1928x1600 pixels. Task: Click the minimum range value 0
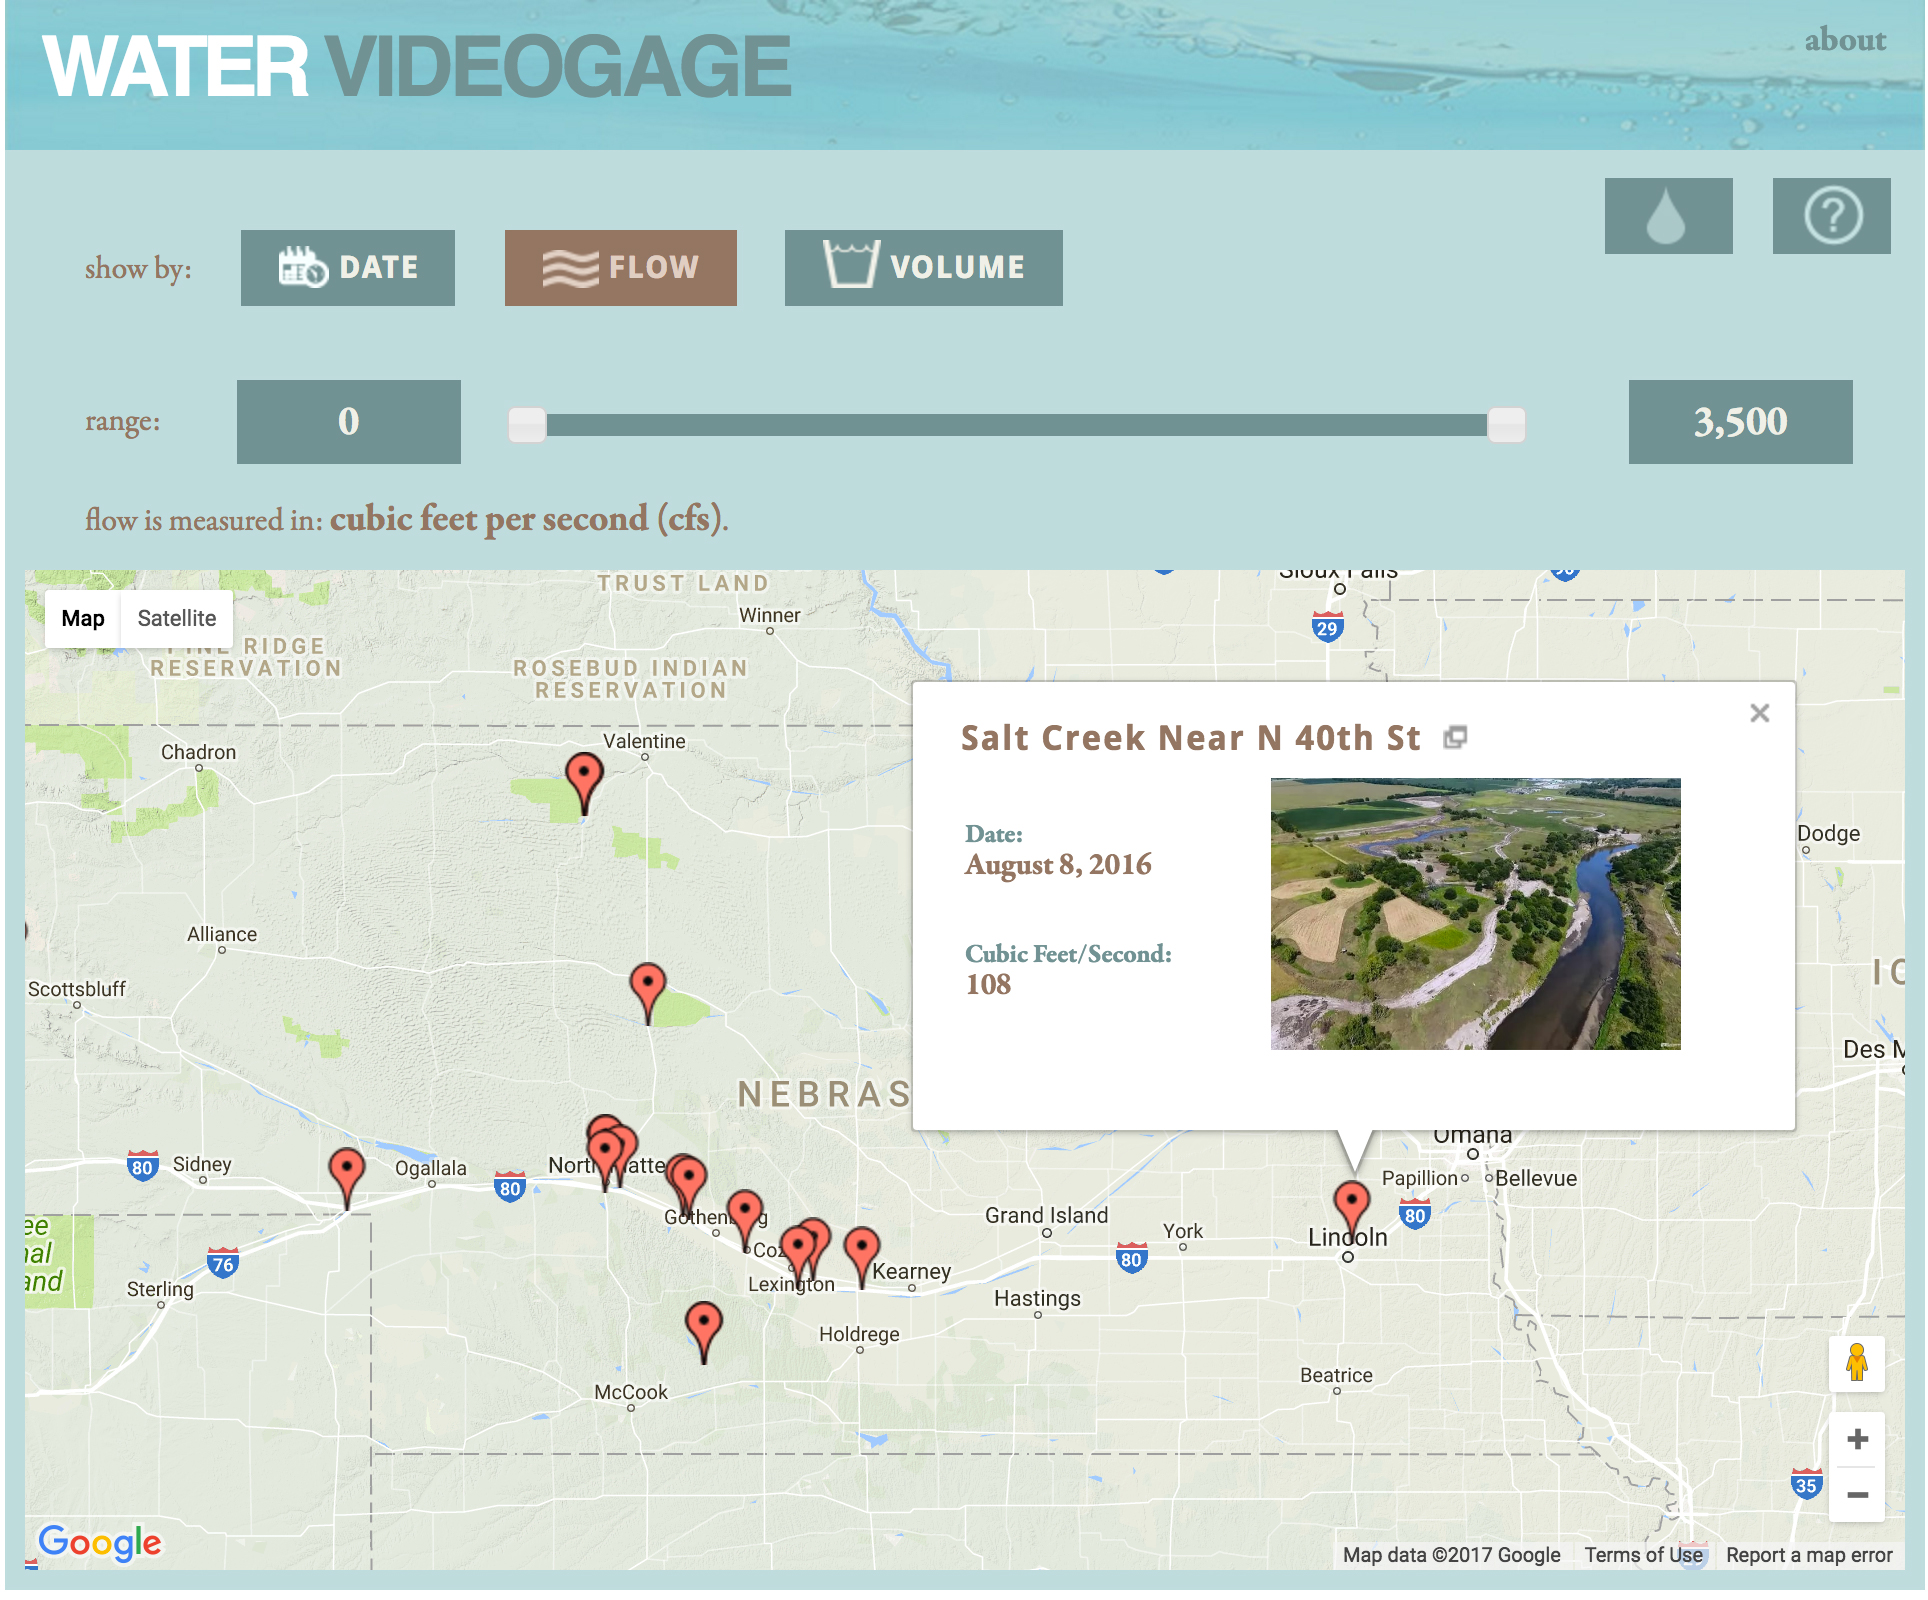tap(349, 422)
